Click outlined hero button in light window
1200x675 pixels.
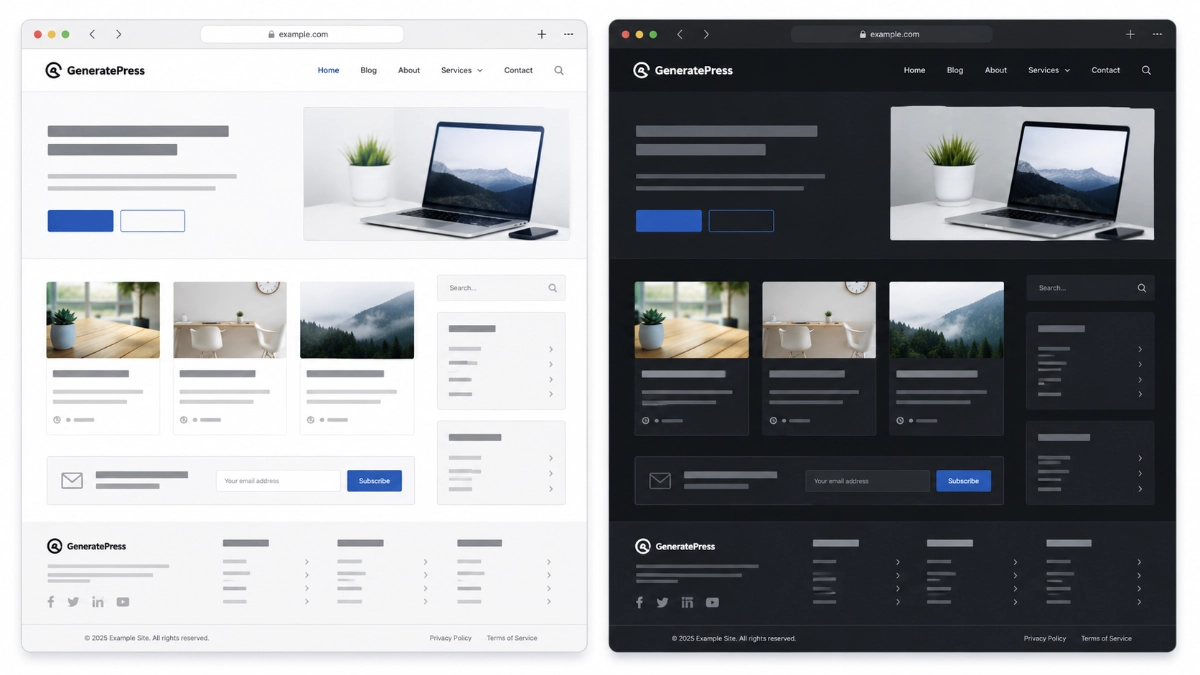[152, 221]
